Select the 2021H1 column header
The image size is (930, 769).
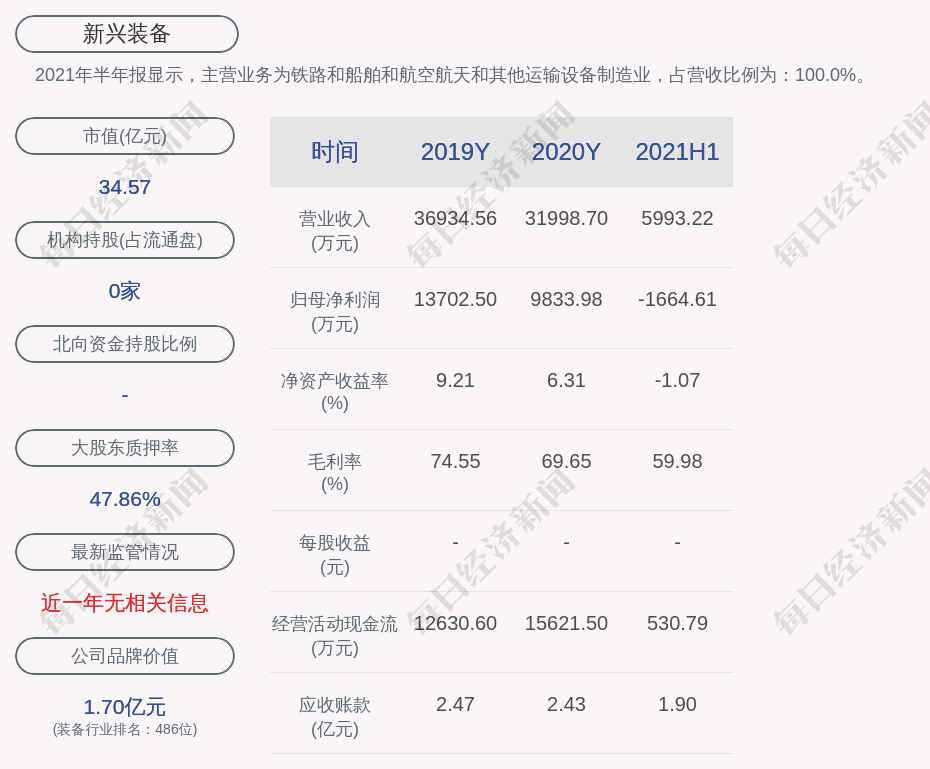click(x=677, y=152)
